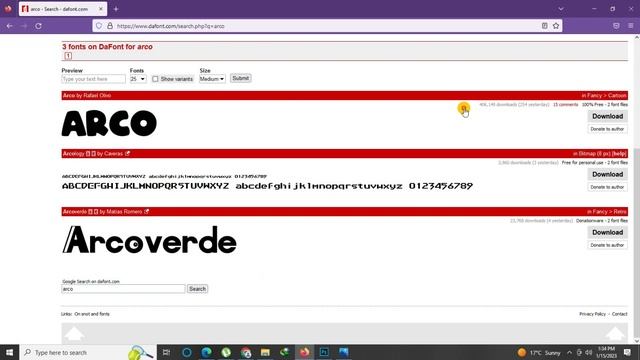Open Caveras author link

click(x=113, y=153)
